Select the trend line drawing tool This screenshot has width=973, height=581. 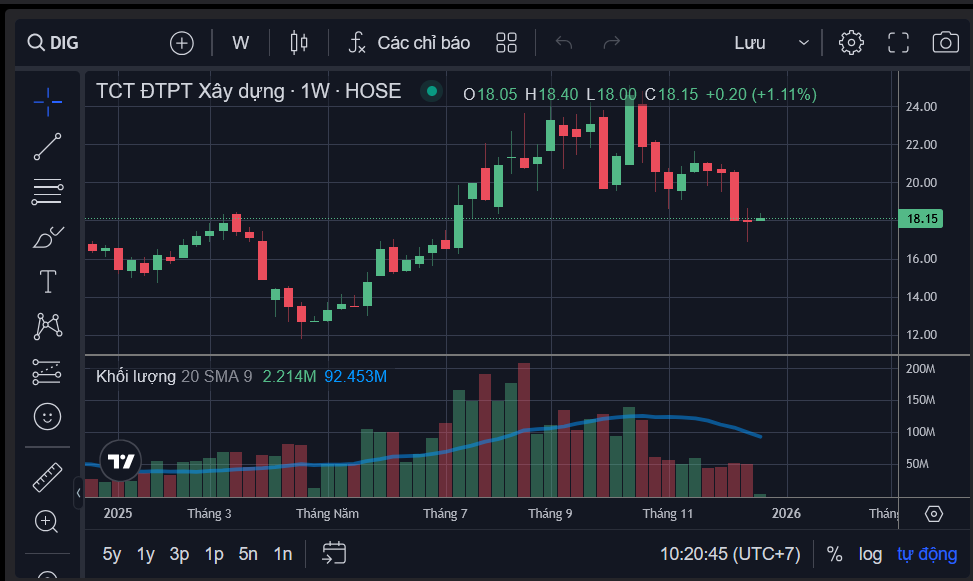[47, 146]
